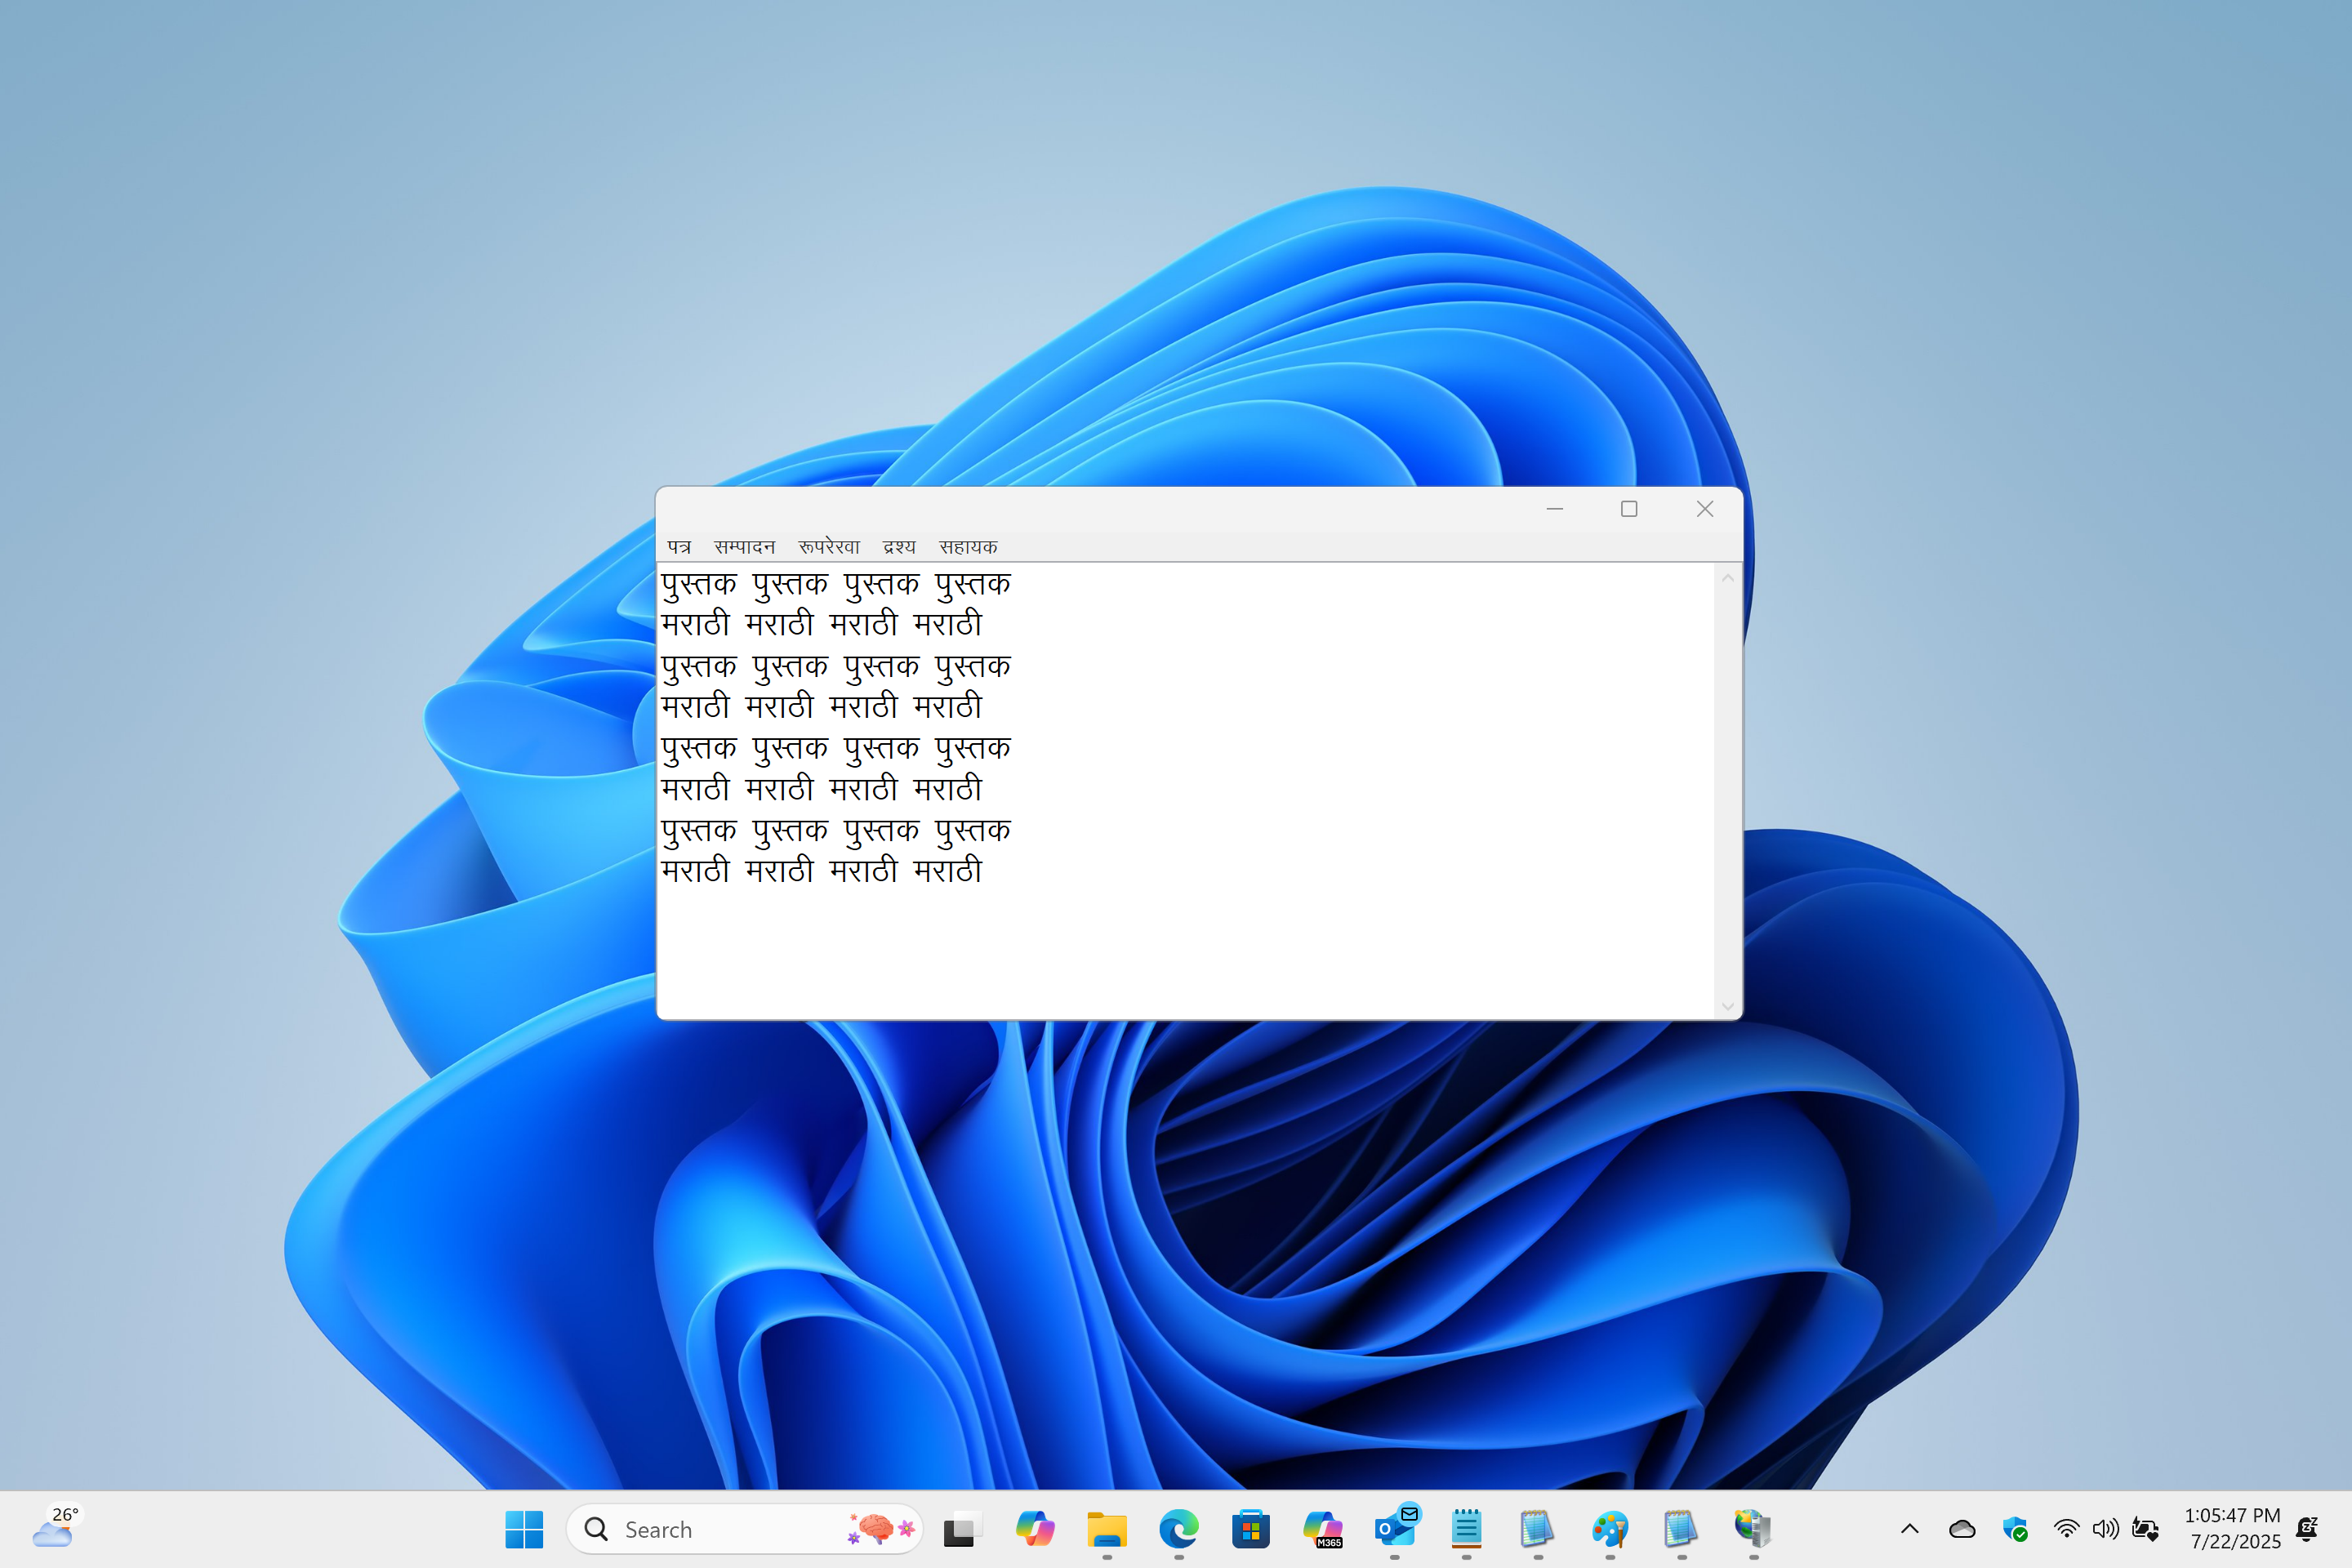Open Paint from the taskbar
2352x1568 pixels.
pos(1610,1529)
